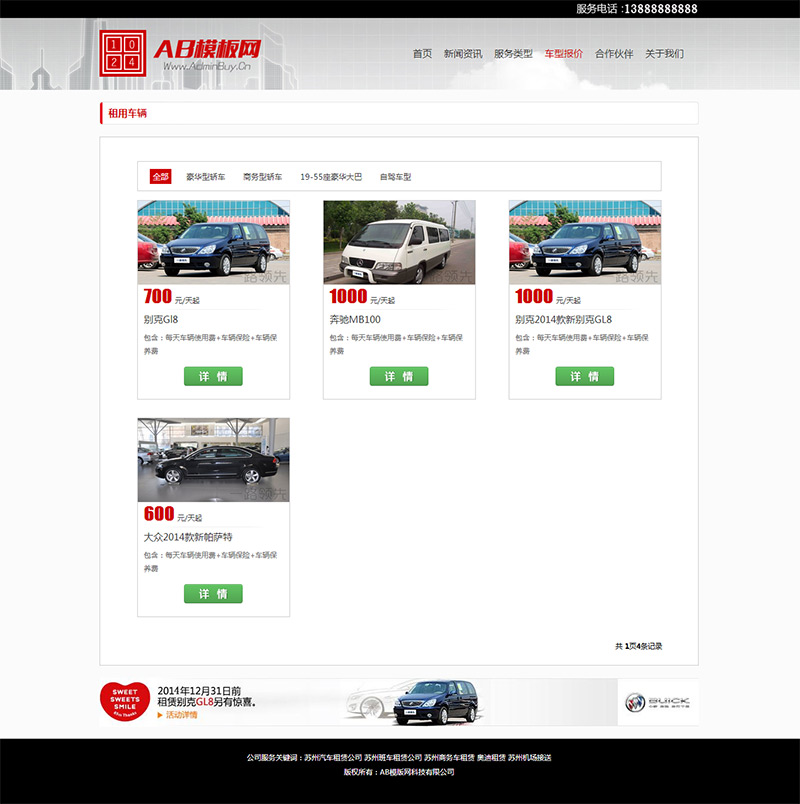Open footer link 苏州班车租赁公司
Viewport: 800px width, 804px height.
coord(393,757)
